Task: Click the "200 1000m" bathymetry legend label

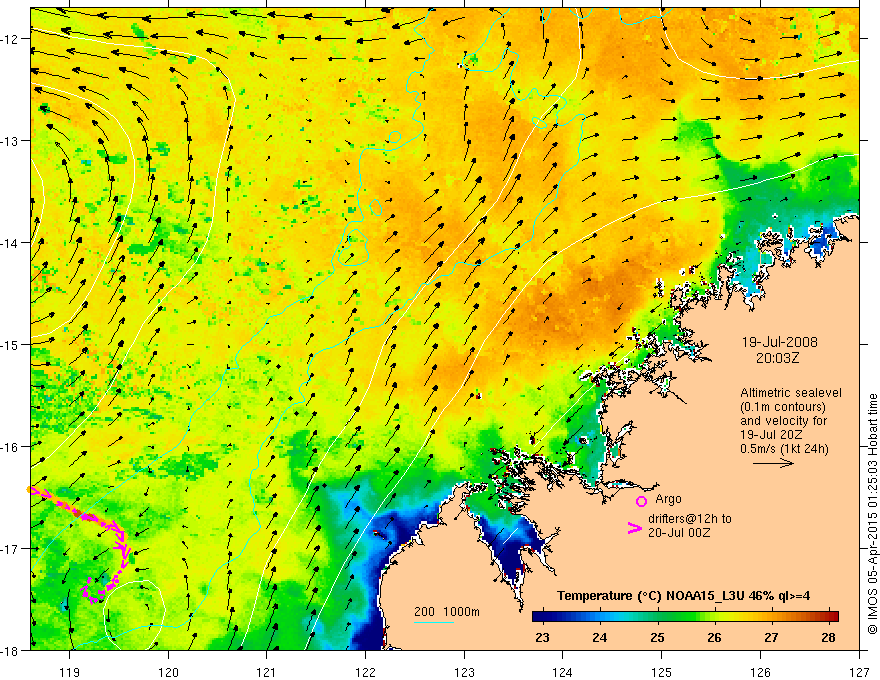Action: (447, 612)
